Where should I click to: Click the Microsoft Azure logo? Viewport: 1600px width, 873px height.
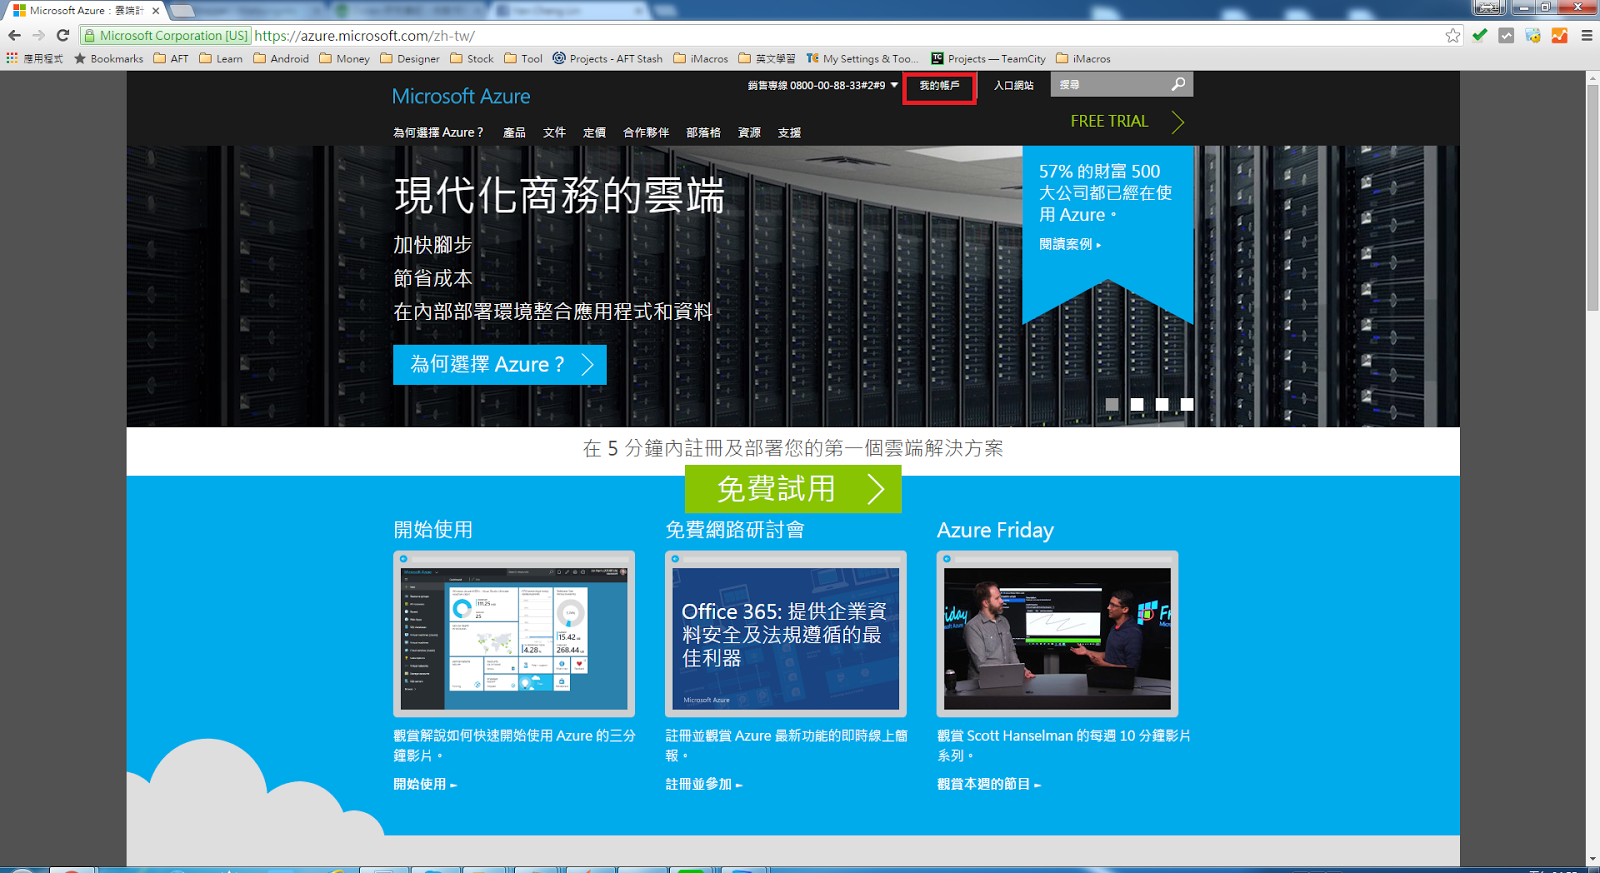click(x=461, y=96)
